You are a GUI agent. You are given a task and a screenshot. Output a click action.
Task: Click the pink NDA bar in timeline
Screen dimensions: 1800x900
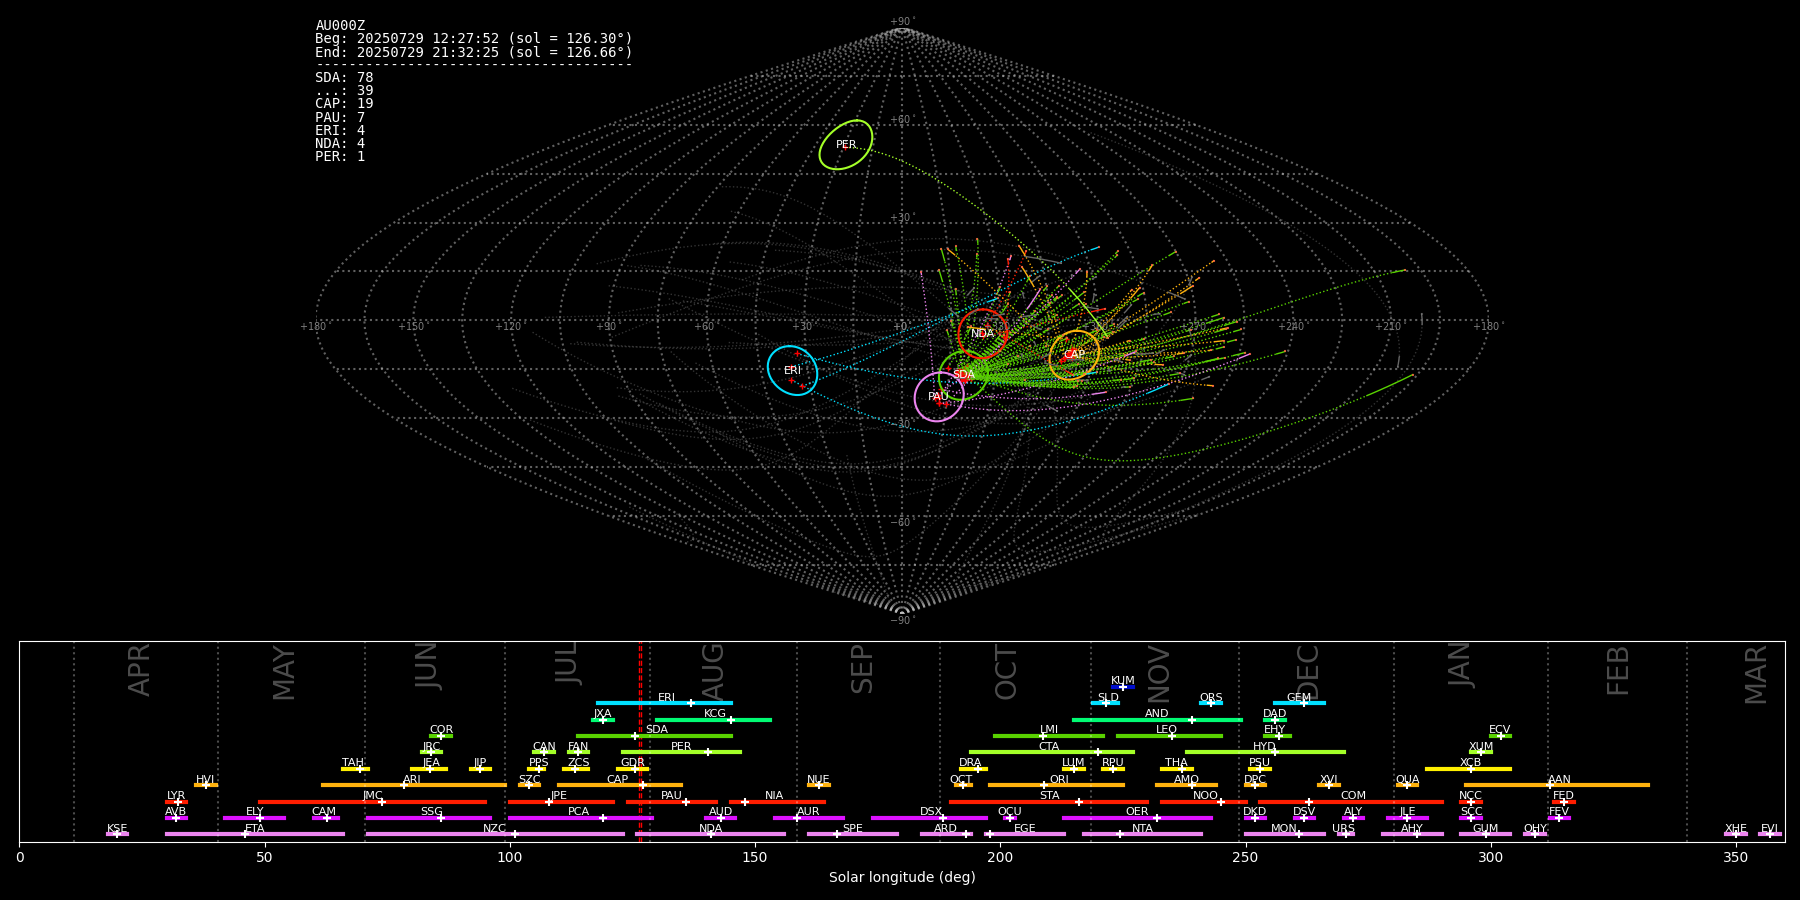pyautogui.click(x=710, y=834)
